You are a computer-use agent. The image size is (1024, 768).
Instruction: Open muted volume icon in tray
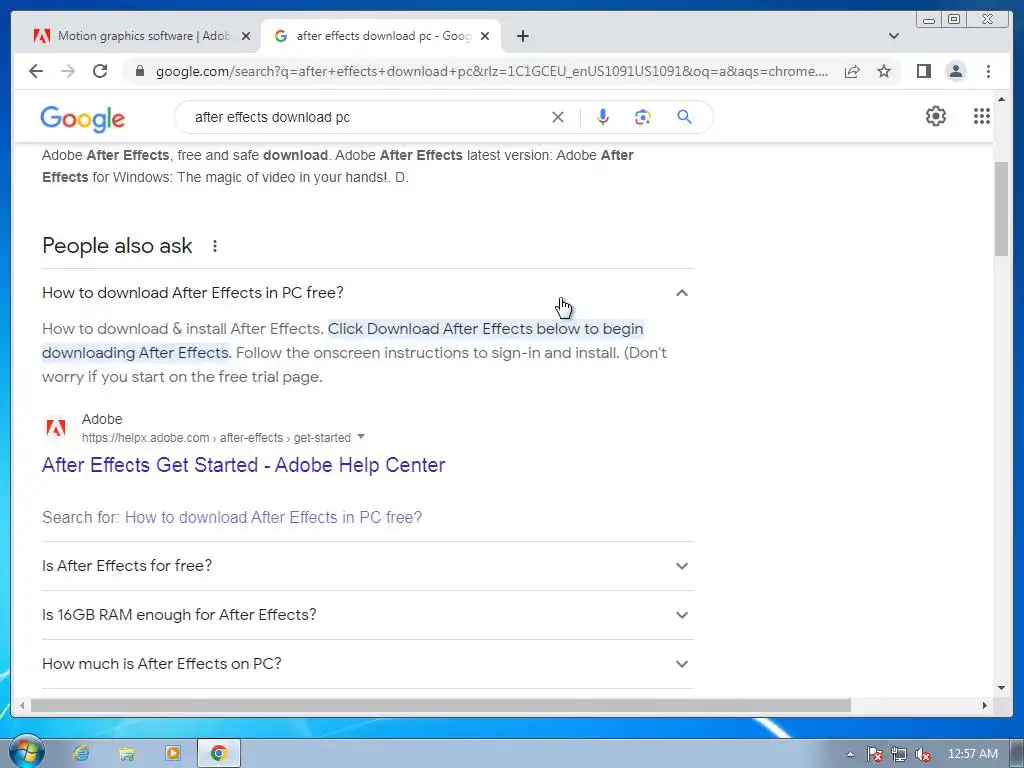(923, 754)
